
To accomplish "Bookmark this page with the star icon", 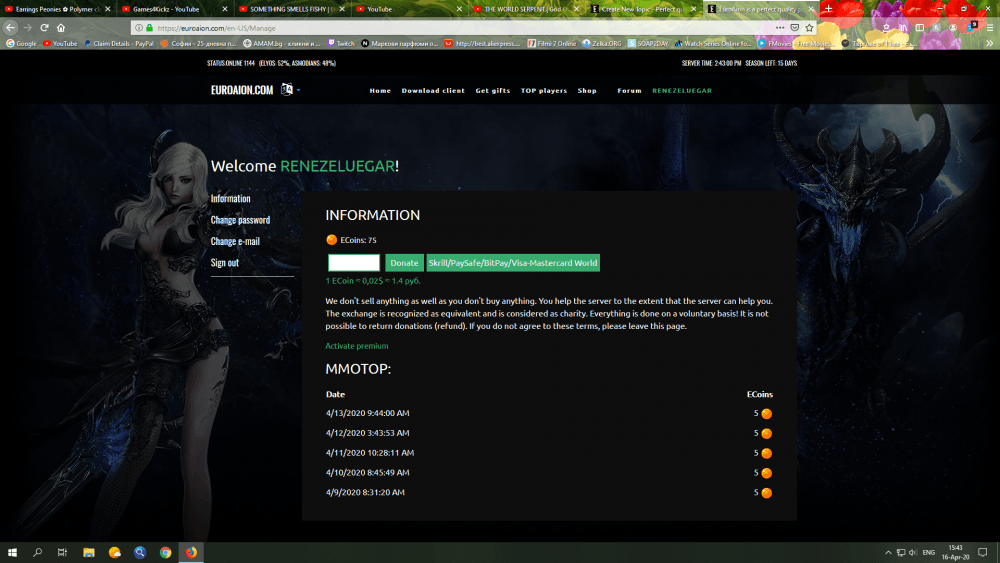I will [809, 28].
